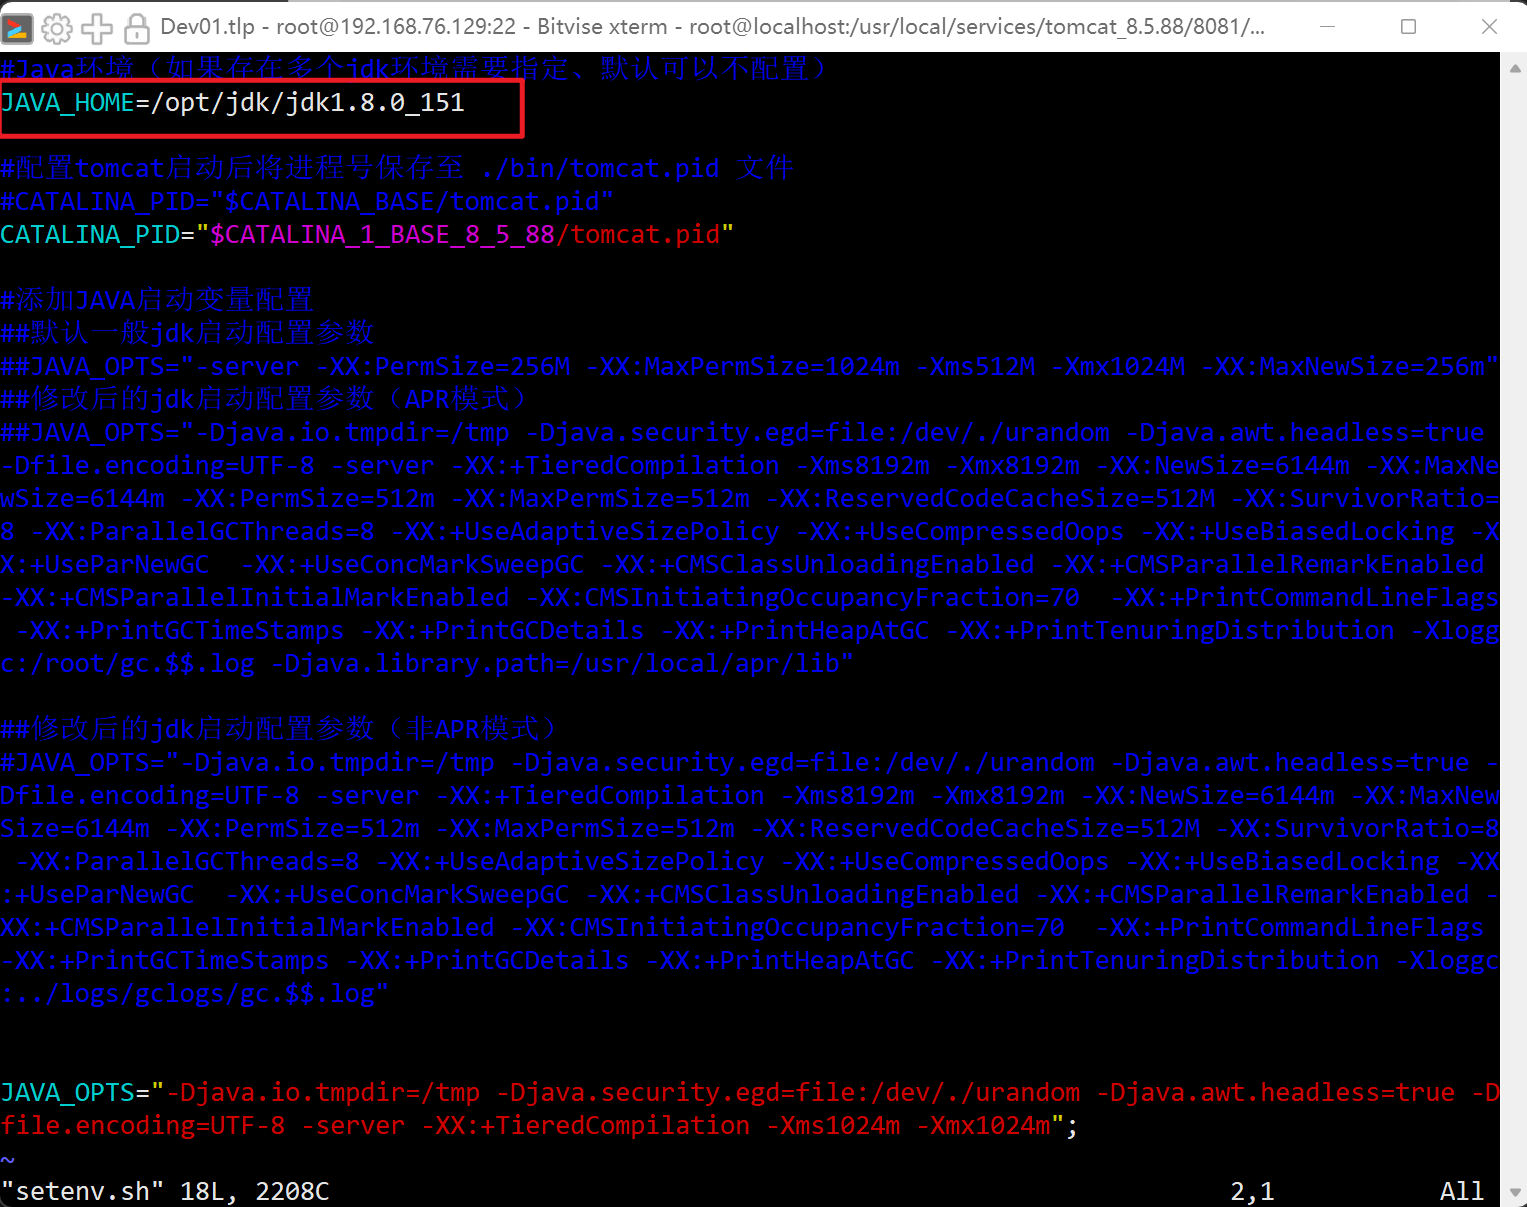This screenshot has width=1527, height=1207.
Task: Click the /opt/jdk/jdk1.8.0_151 path value
Action: point(307,103)
